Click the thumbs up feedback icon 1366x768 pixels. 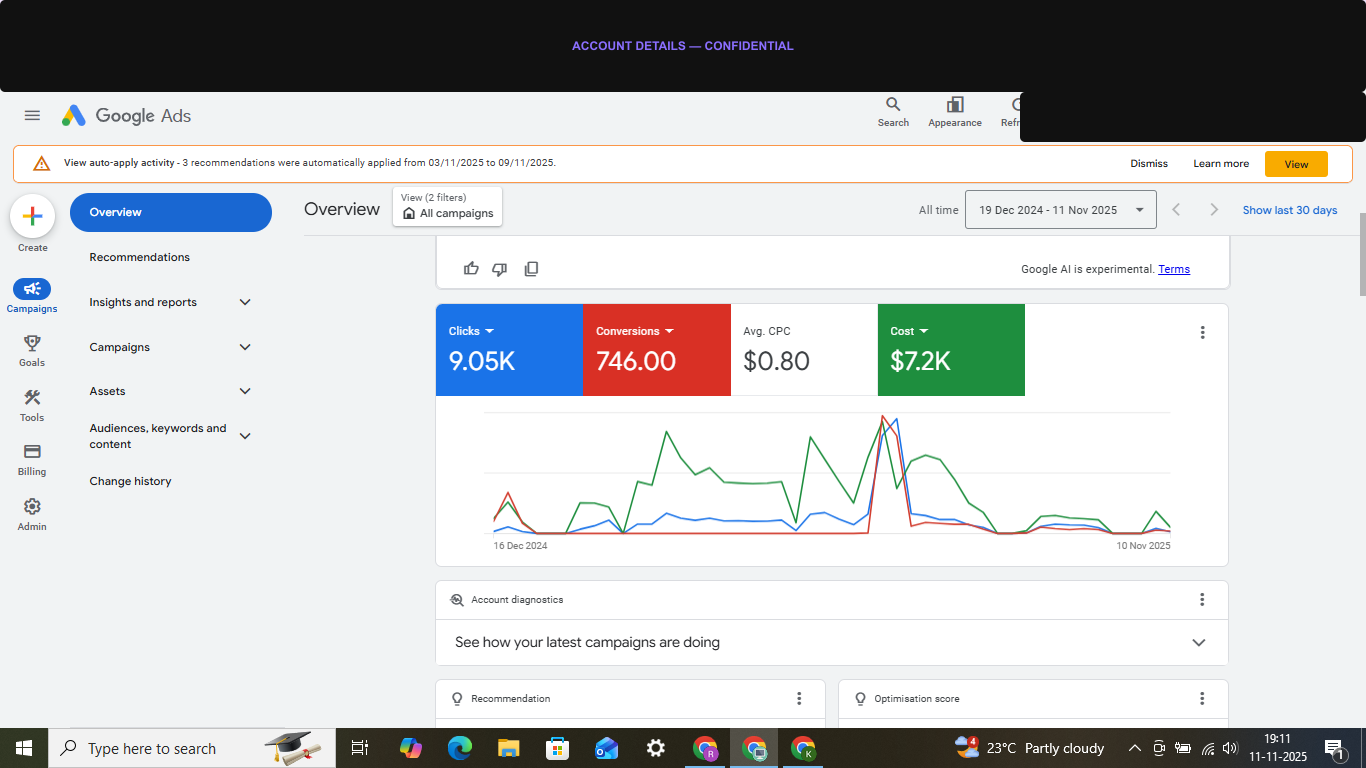(x=471, y=268)
